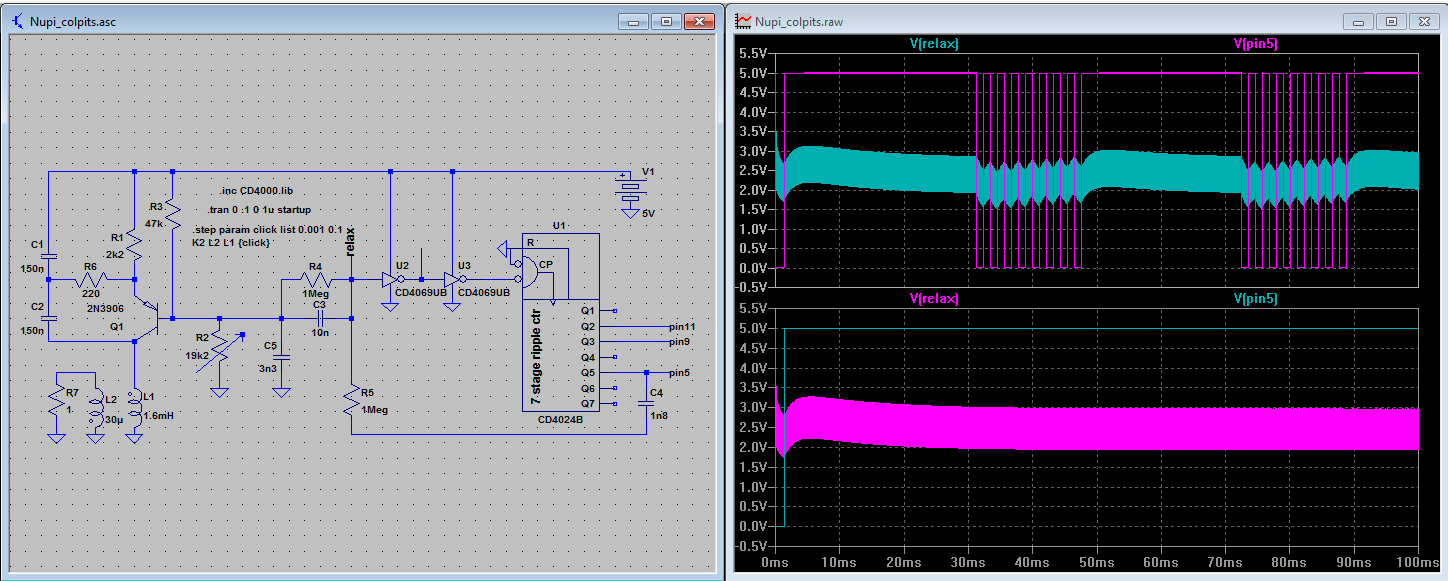Click the .step param click list directive
This screenshot has height=581, width=1448.
[266, 229]
